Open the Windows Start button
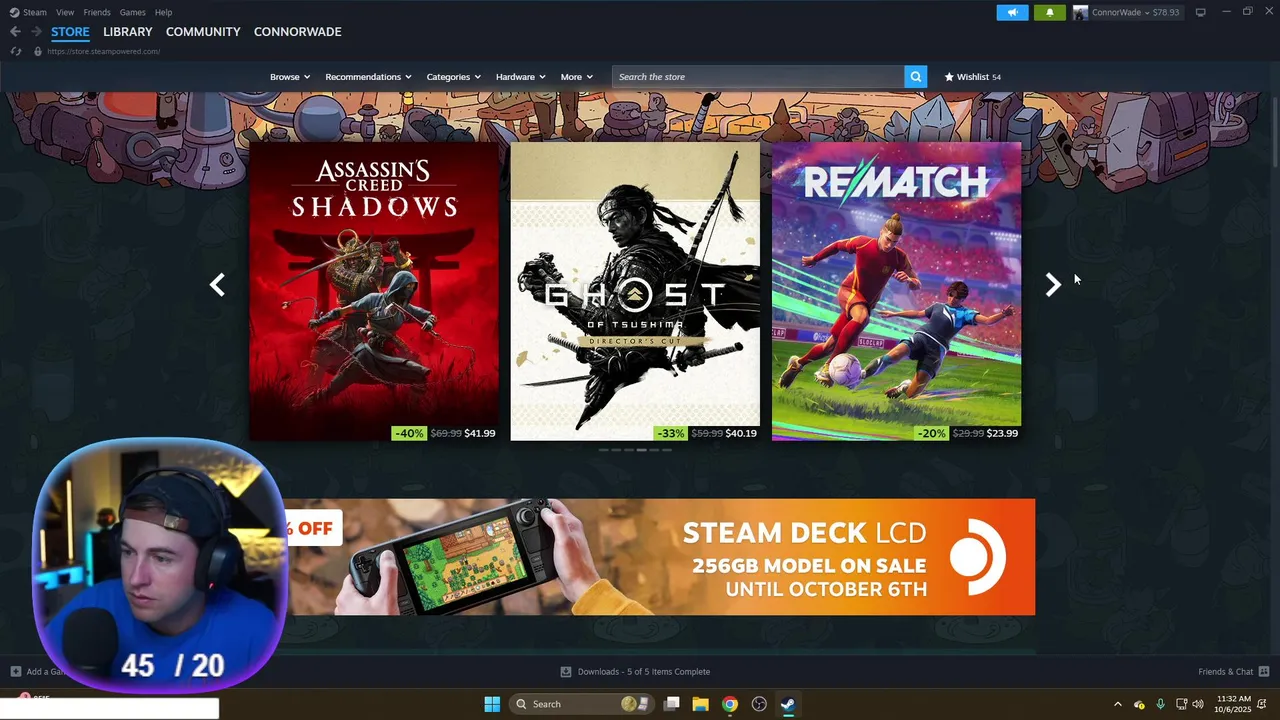The width and height of the screenshot is (1280, 720). (x=492, y=704)
